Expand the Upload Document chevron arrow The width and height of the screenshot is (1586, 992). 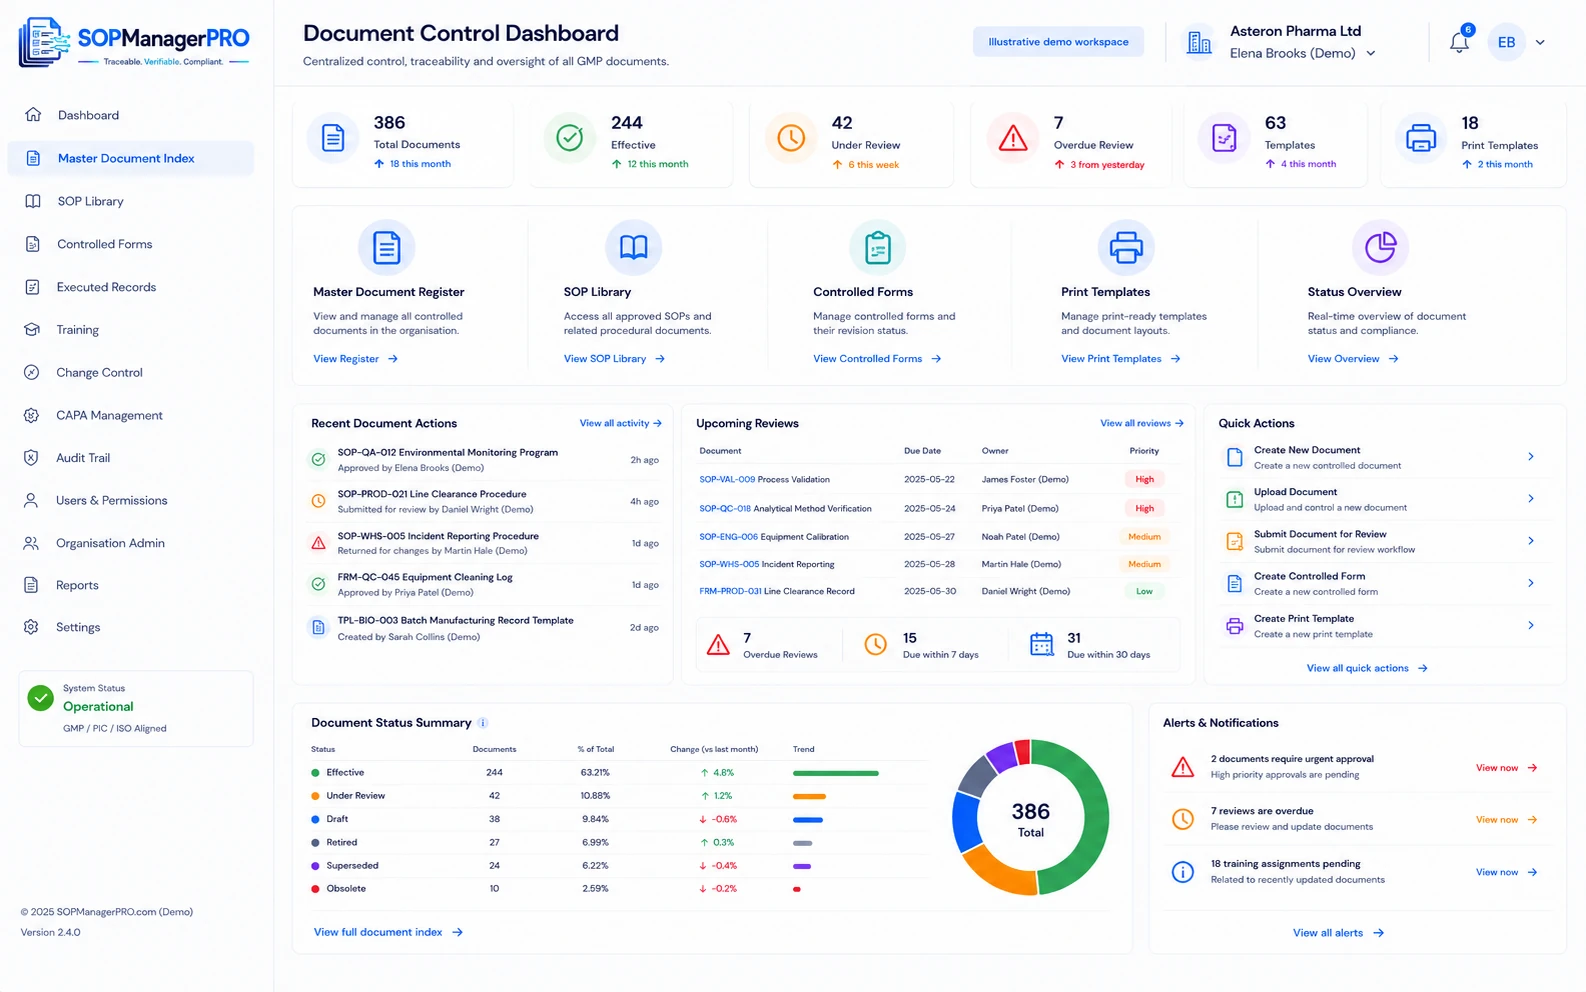coord(1531,499)
